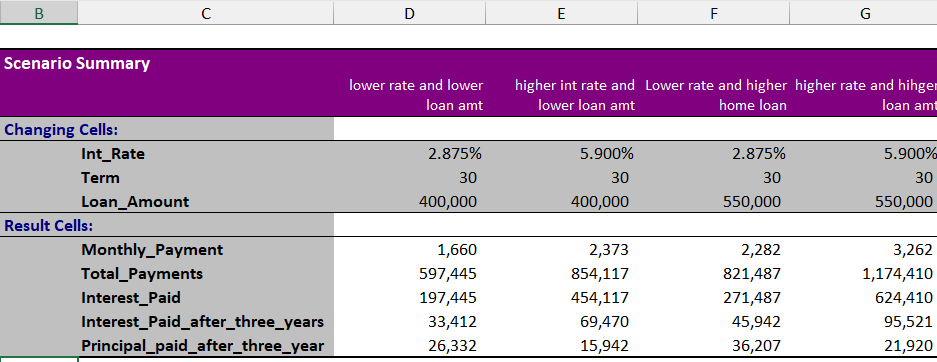Click 'lower rate and lower loan amt' heading
This screenshot has width=937, height=362.
pos(417,95)
